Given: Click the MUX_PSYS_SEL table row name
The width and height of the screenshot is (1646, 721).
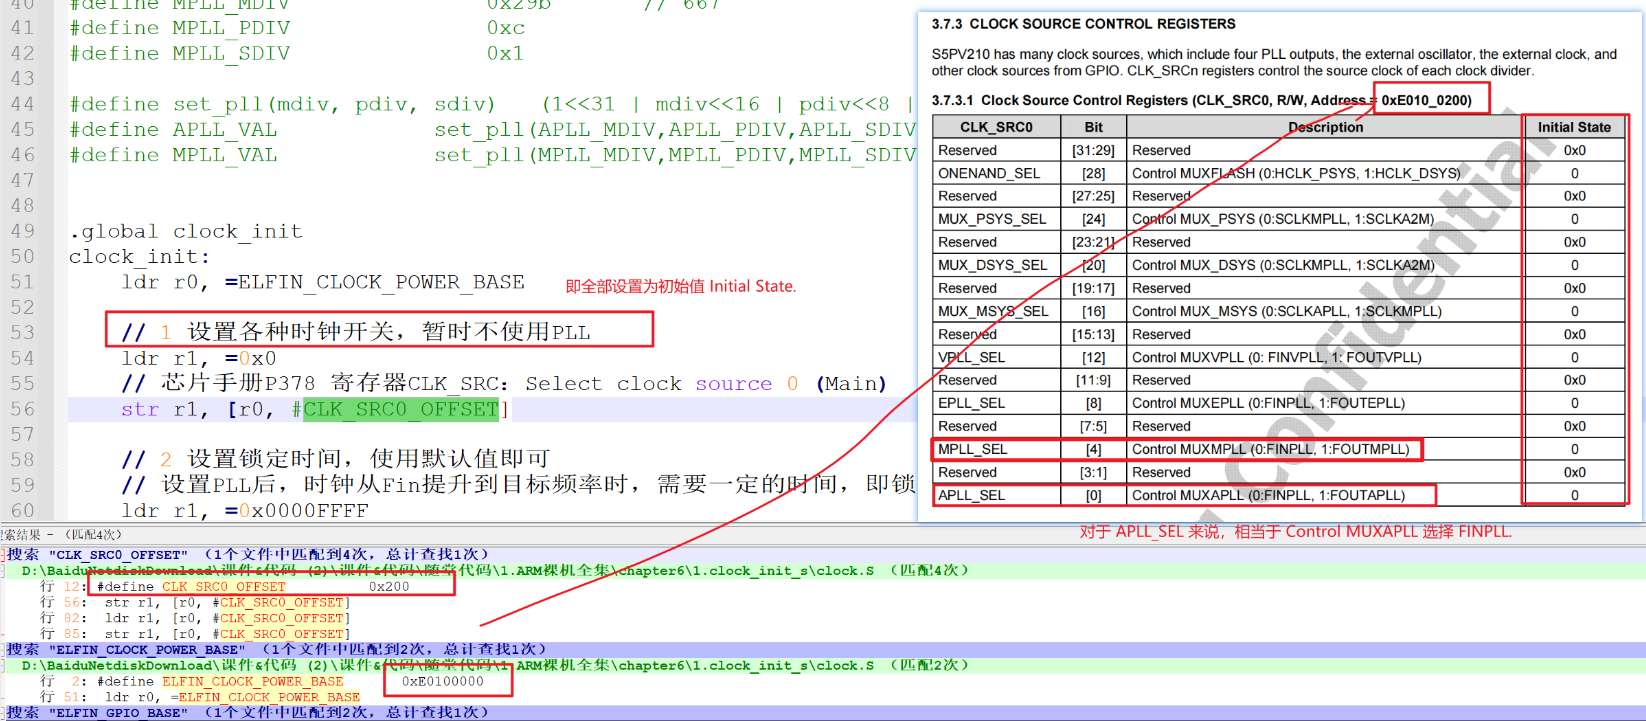Looking at the screenshot, I should (x=992, y=219).
